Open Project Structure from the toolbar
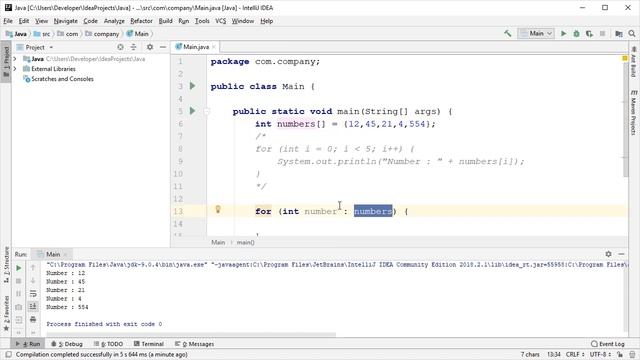 619,33
